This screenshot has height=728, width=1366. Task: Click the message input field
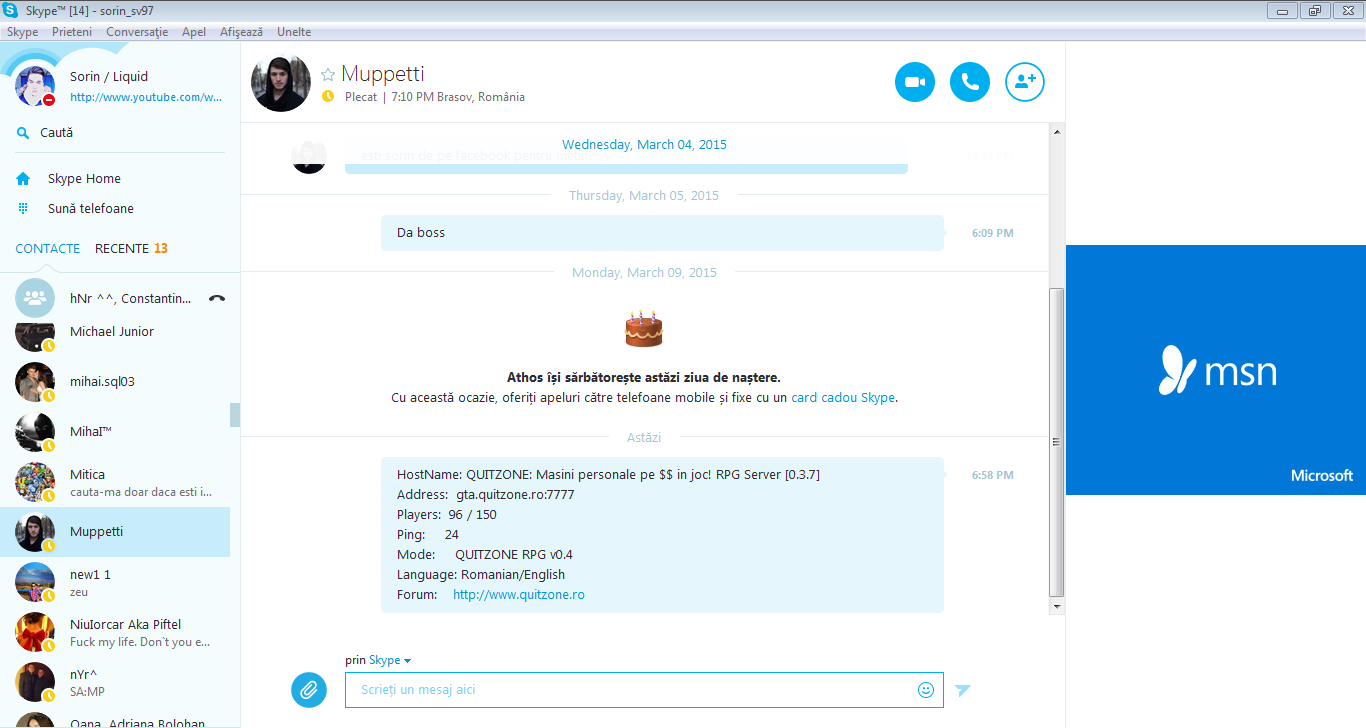tap(644, 690)
